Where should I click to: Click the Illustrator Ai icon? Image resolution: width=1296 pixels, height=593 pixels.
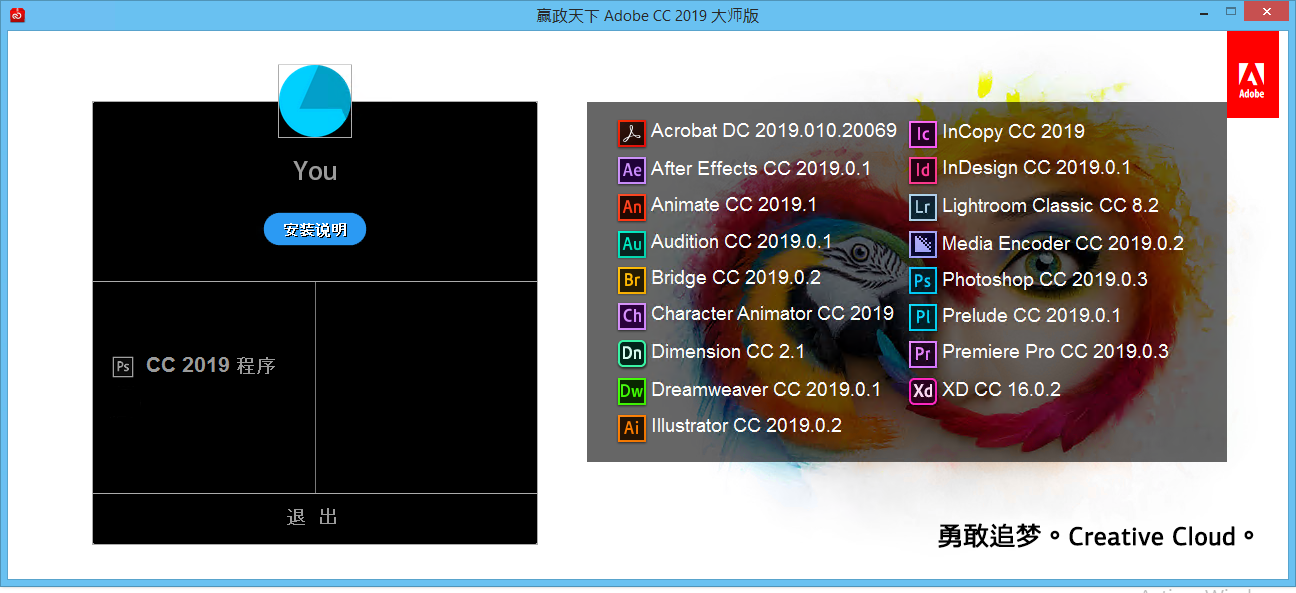632,428
